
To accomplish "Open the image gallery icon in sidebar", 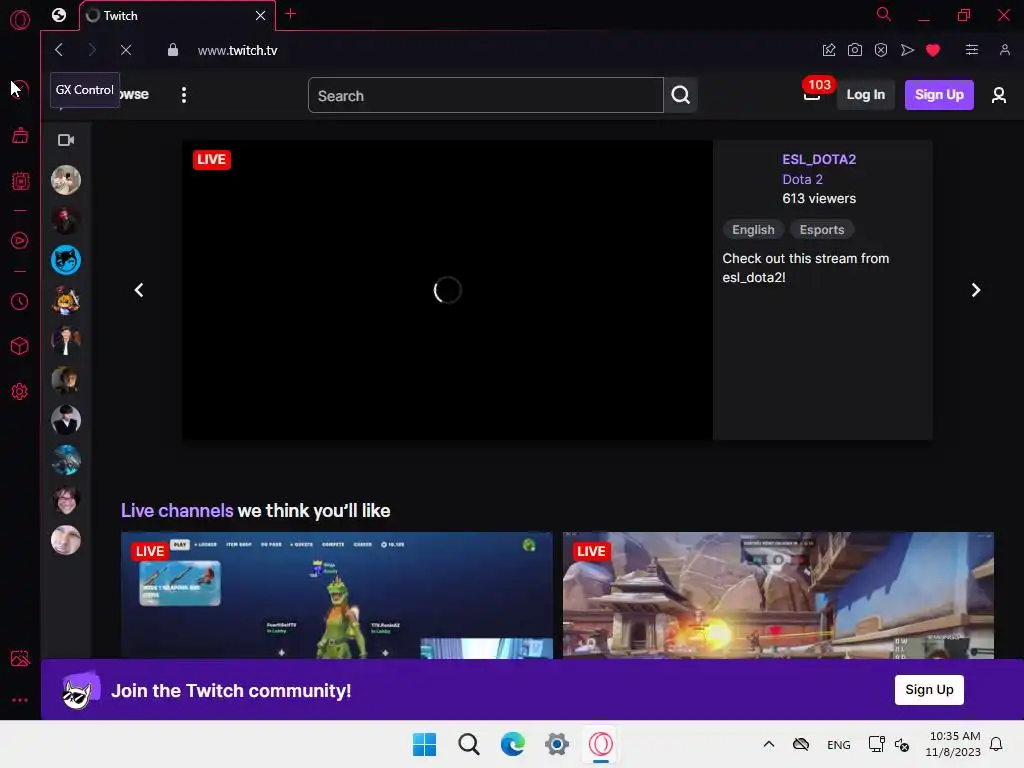I will 20,658.
